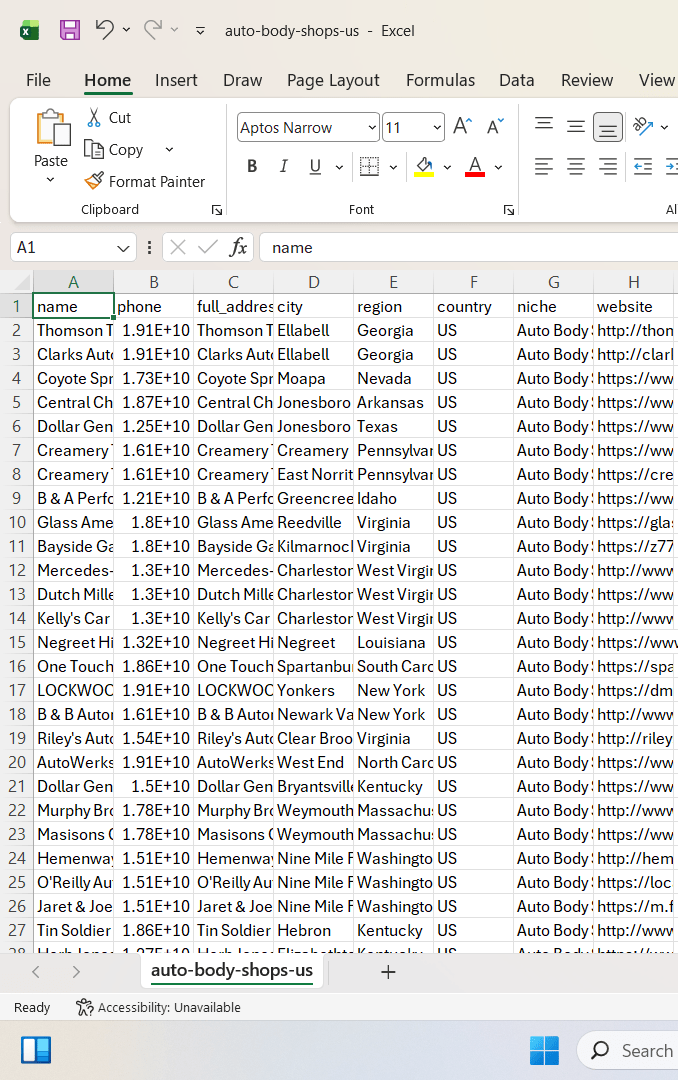Apply cell borders
This screenshot has width=678, height=1080.
pos(369,166)
